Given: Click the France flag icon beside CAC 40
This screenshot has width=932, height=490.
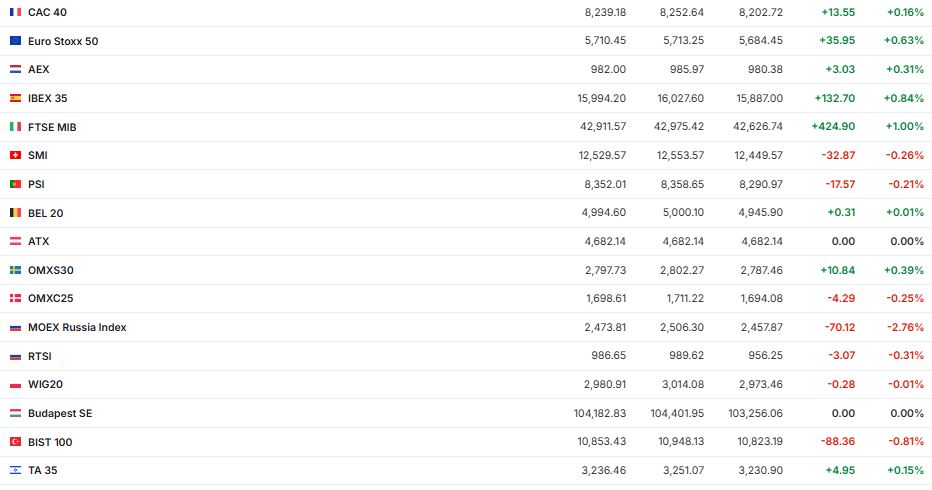Looking at the screenshot, I should point(15,12).
